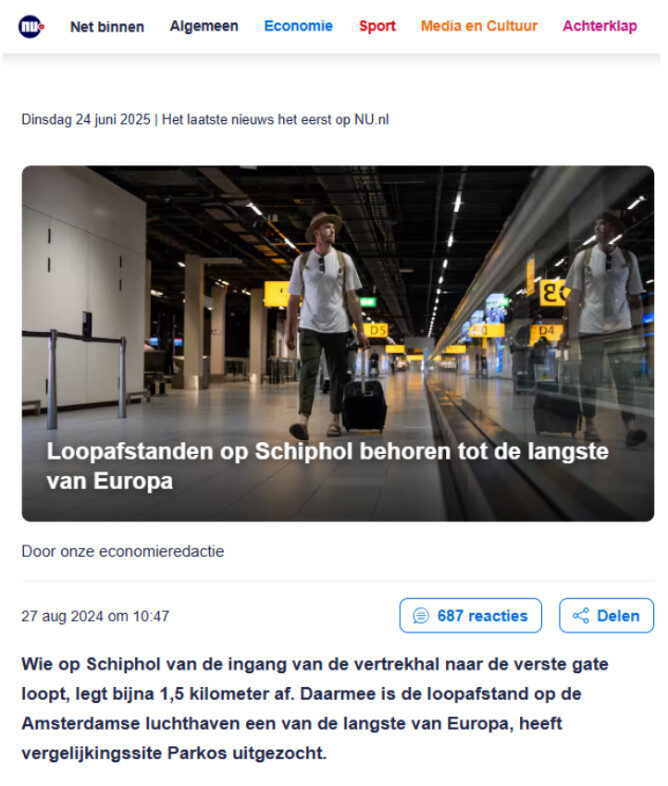The width and height of the screenshot is (668, 786).
Task: Click the Loopafstanden op Schiphol headline
Action: coord(328,466)
